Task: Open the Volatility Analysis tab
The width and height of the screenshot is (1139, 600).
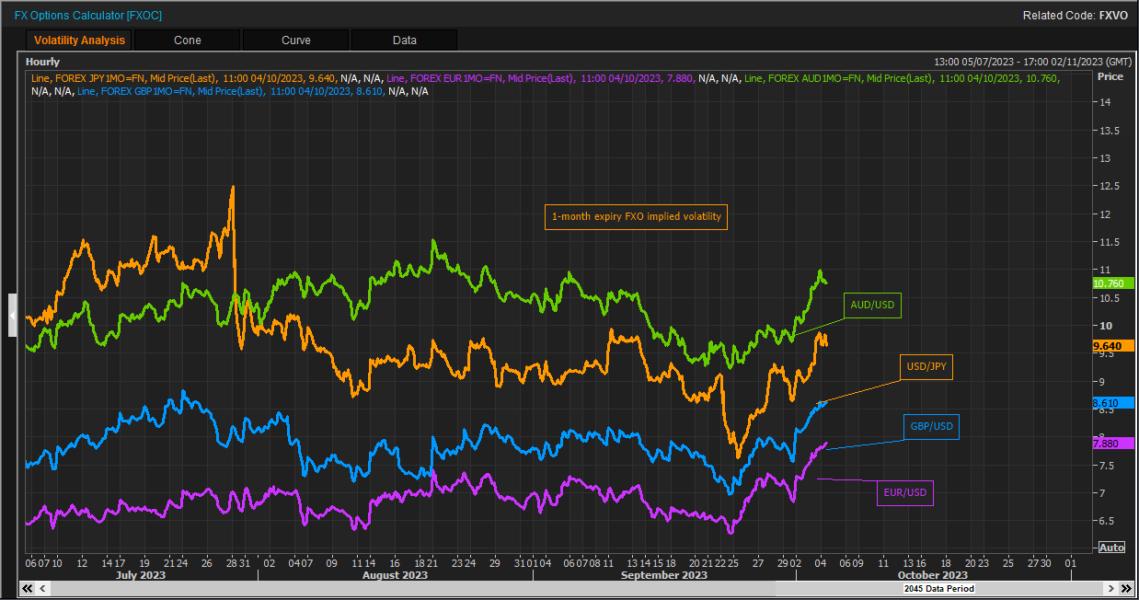Action: pos(79,40)
